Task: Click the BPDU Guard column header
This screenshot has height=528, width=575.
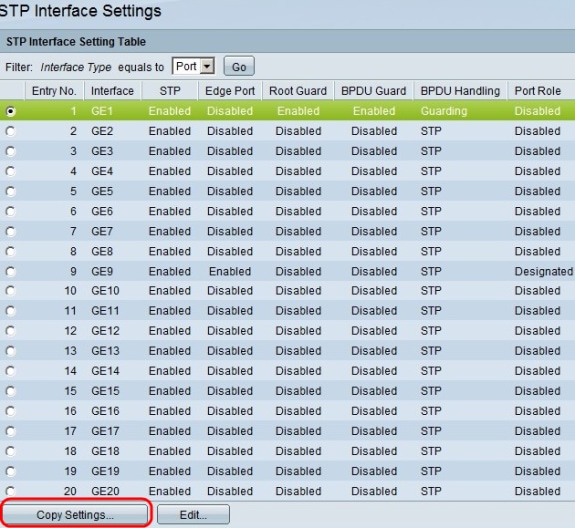Action: [x=374, y=91]
